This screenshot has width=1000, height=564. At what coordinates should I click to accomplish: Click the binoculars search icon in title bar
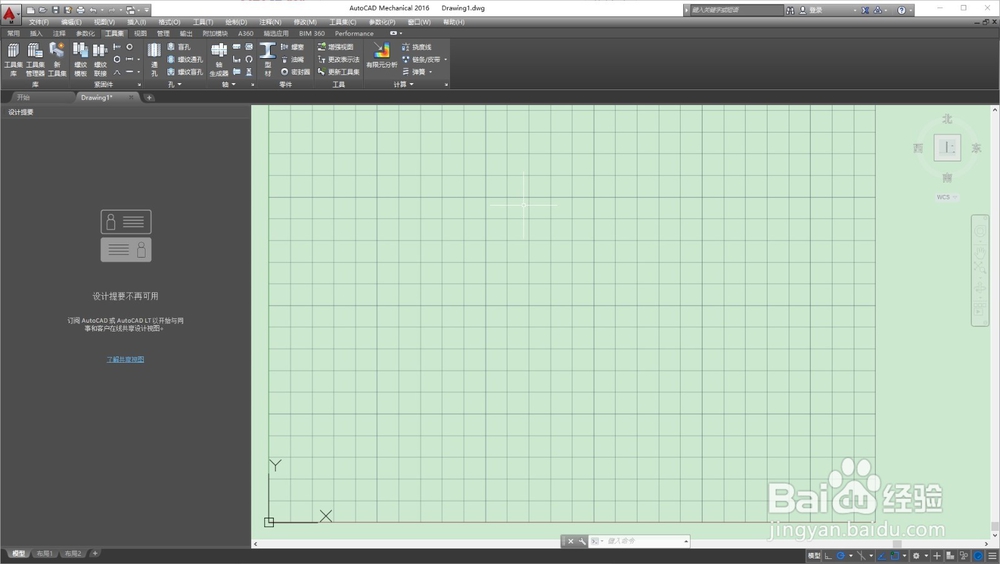tap(790, 10)
